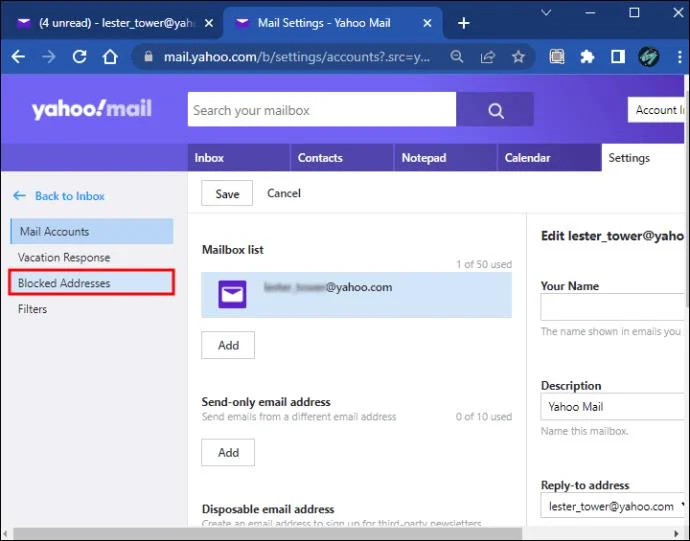
Task: Click the Description field containing Yahoo Mail
Action: (x=613, y=406)
